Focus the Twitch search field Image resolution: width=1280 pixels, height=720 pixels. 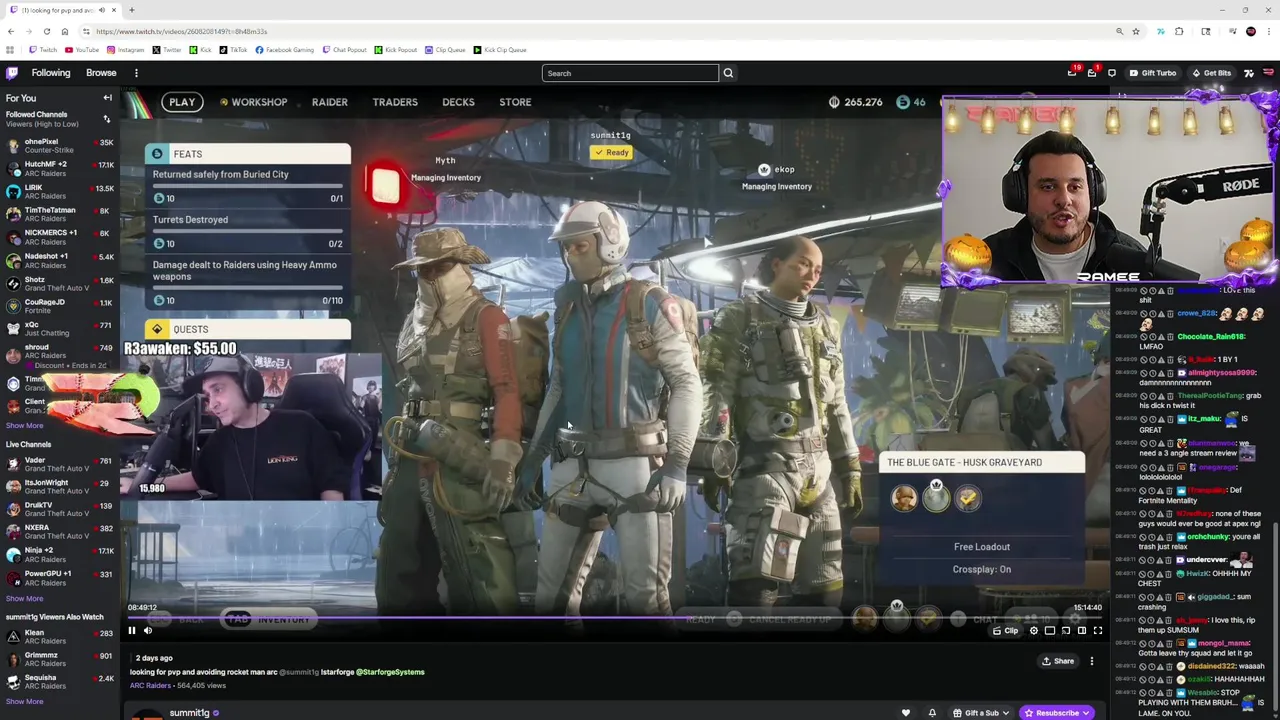[x=630, y=73]
